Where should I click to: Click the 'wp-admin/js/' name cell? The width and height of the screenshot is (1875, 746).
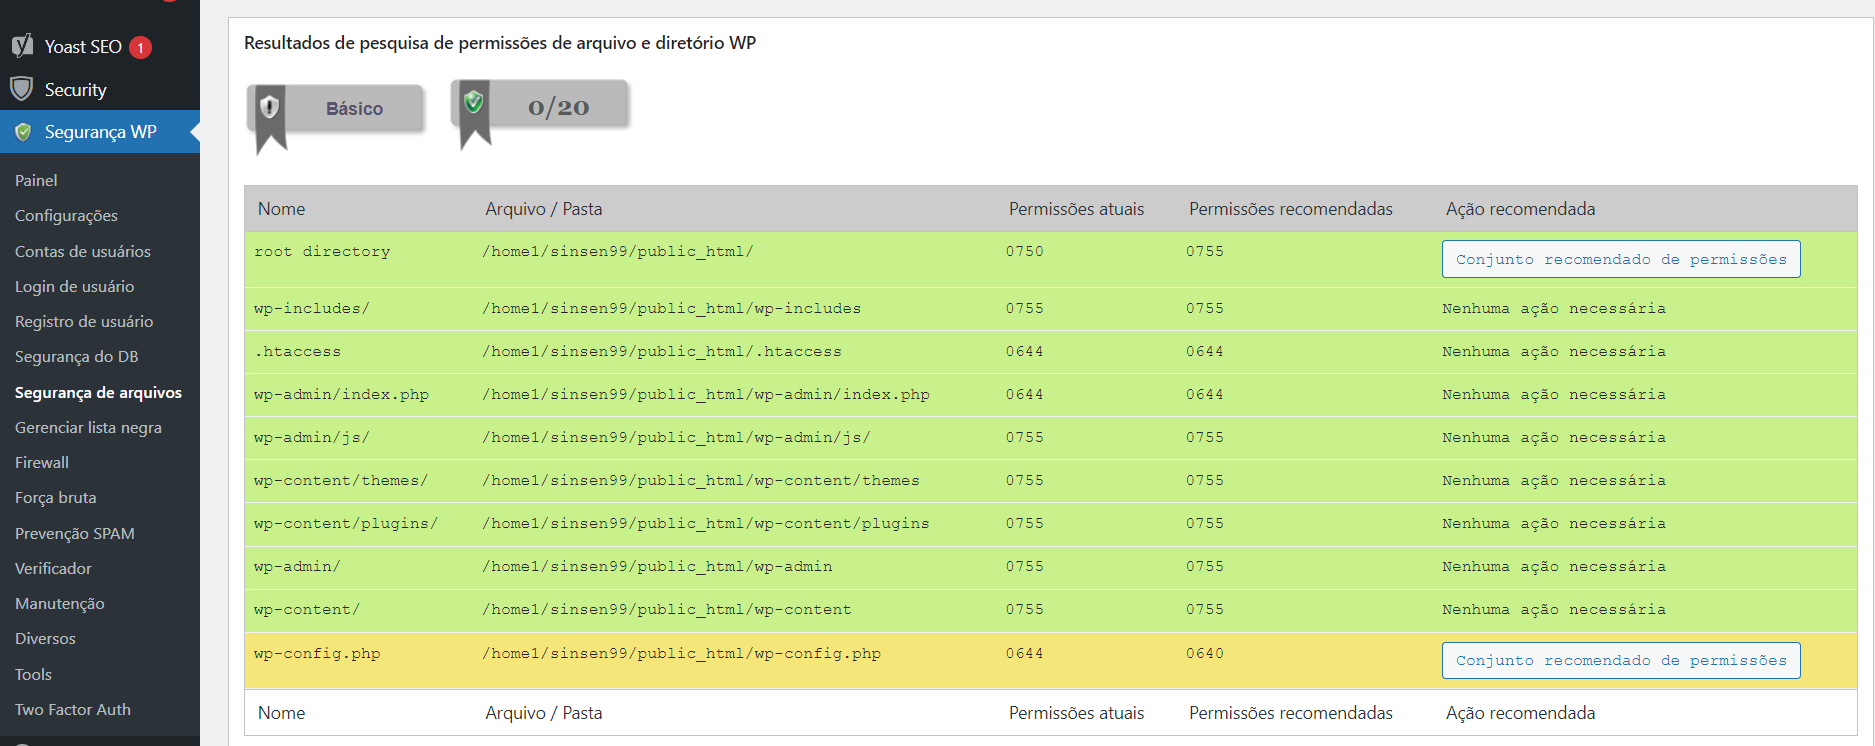pyautogui.click(x=312, y=437)
